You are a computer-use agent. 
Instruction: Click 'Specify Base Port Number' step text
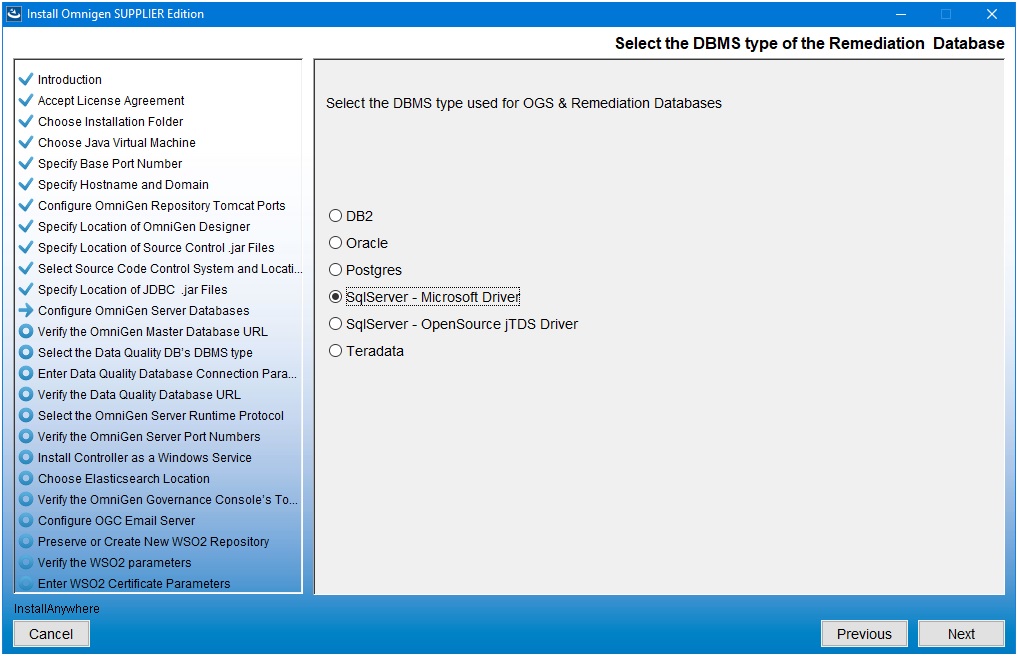click(x=110, y=163)
